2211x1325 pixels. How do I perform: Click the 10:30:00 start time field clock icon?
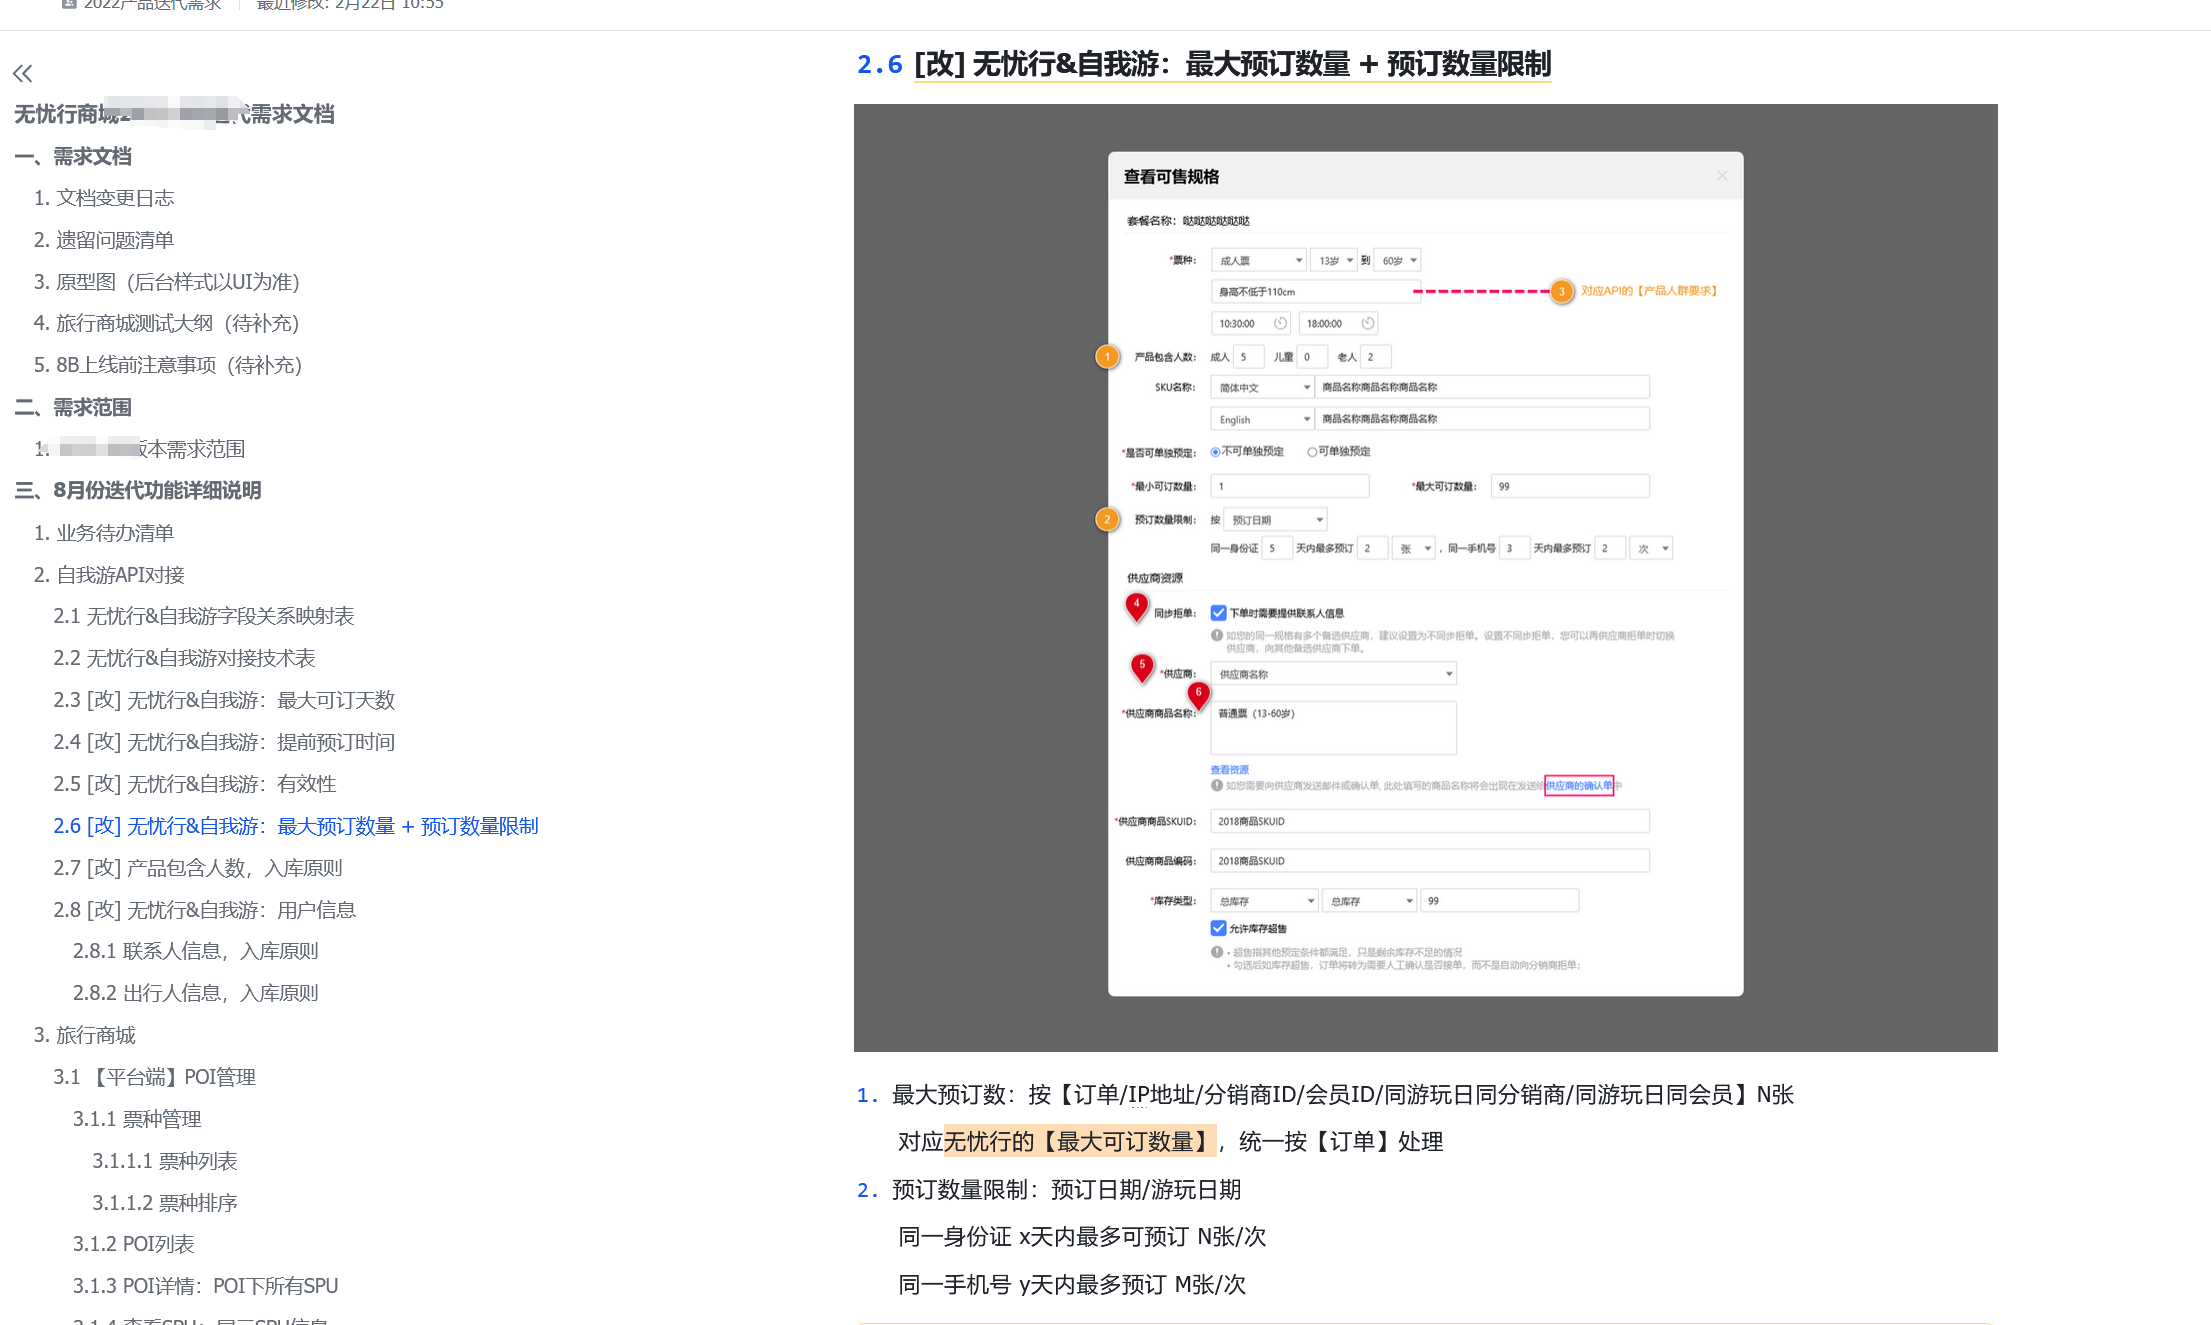point(1280,323)
